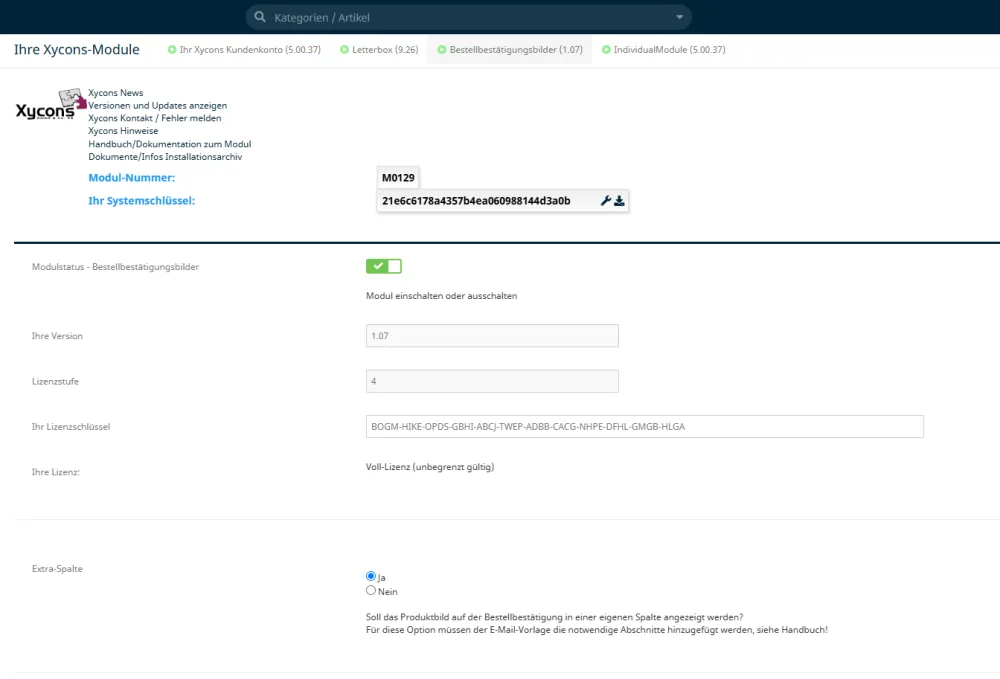Open the Kategorien / Artikel search dropdown arrow
This screenshot has width=1000, height=679.
point(679,17)
